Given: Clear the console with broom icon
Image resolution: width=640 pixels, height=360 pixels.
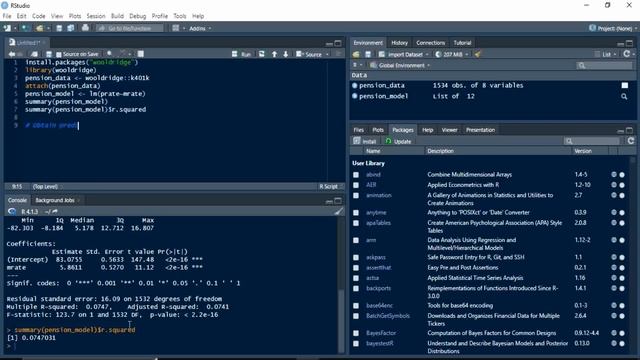Looking at the screenshot, I should point(338,211).
